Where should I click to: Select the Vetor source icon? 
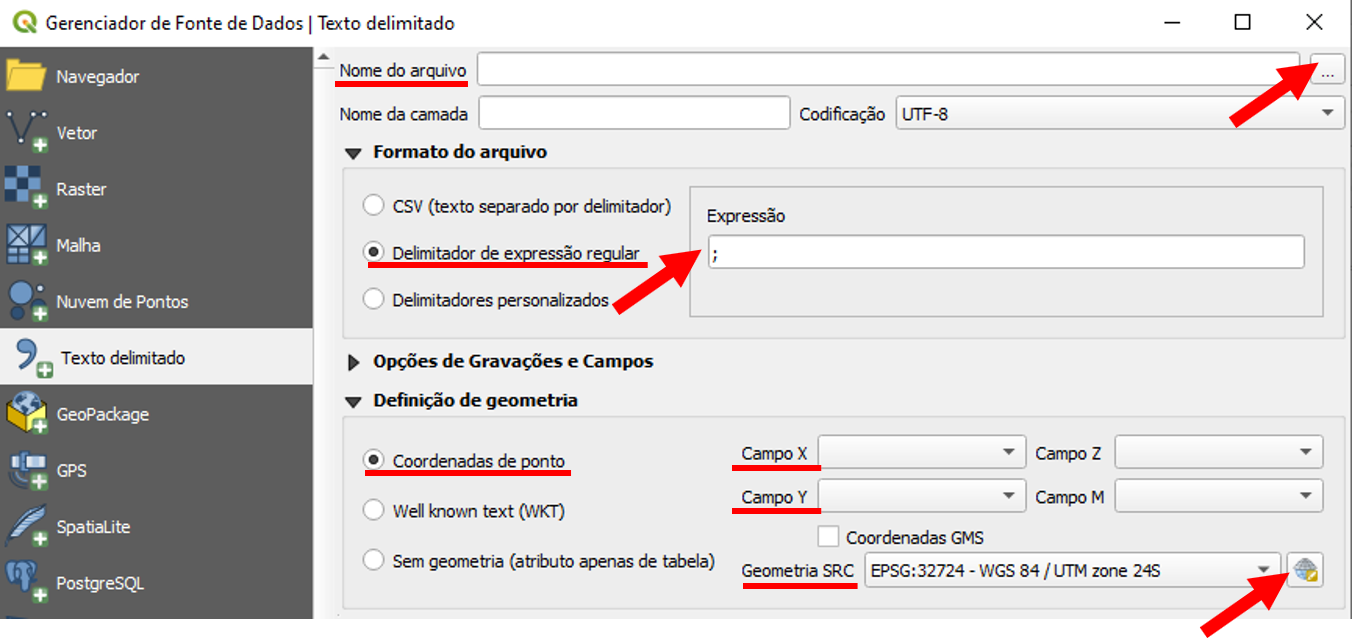(x=26, y=133)
